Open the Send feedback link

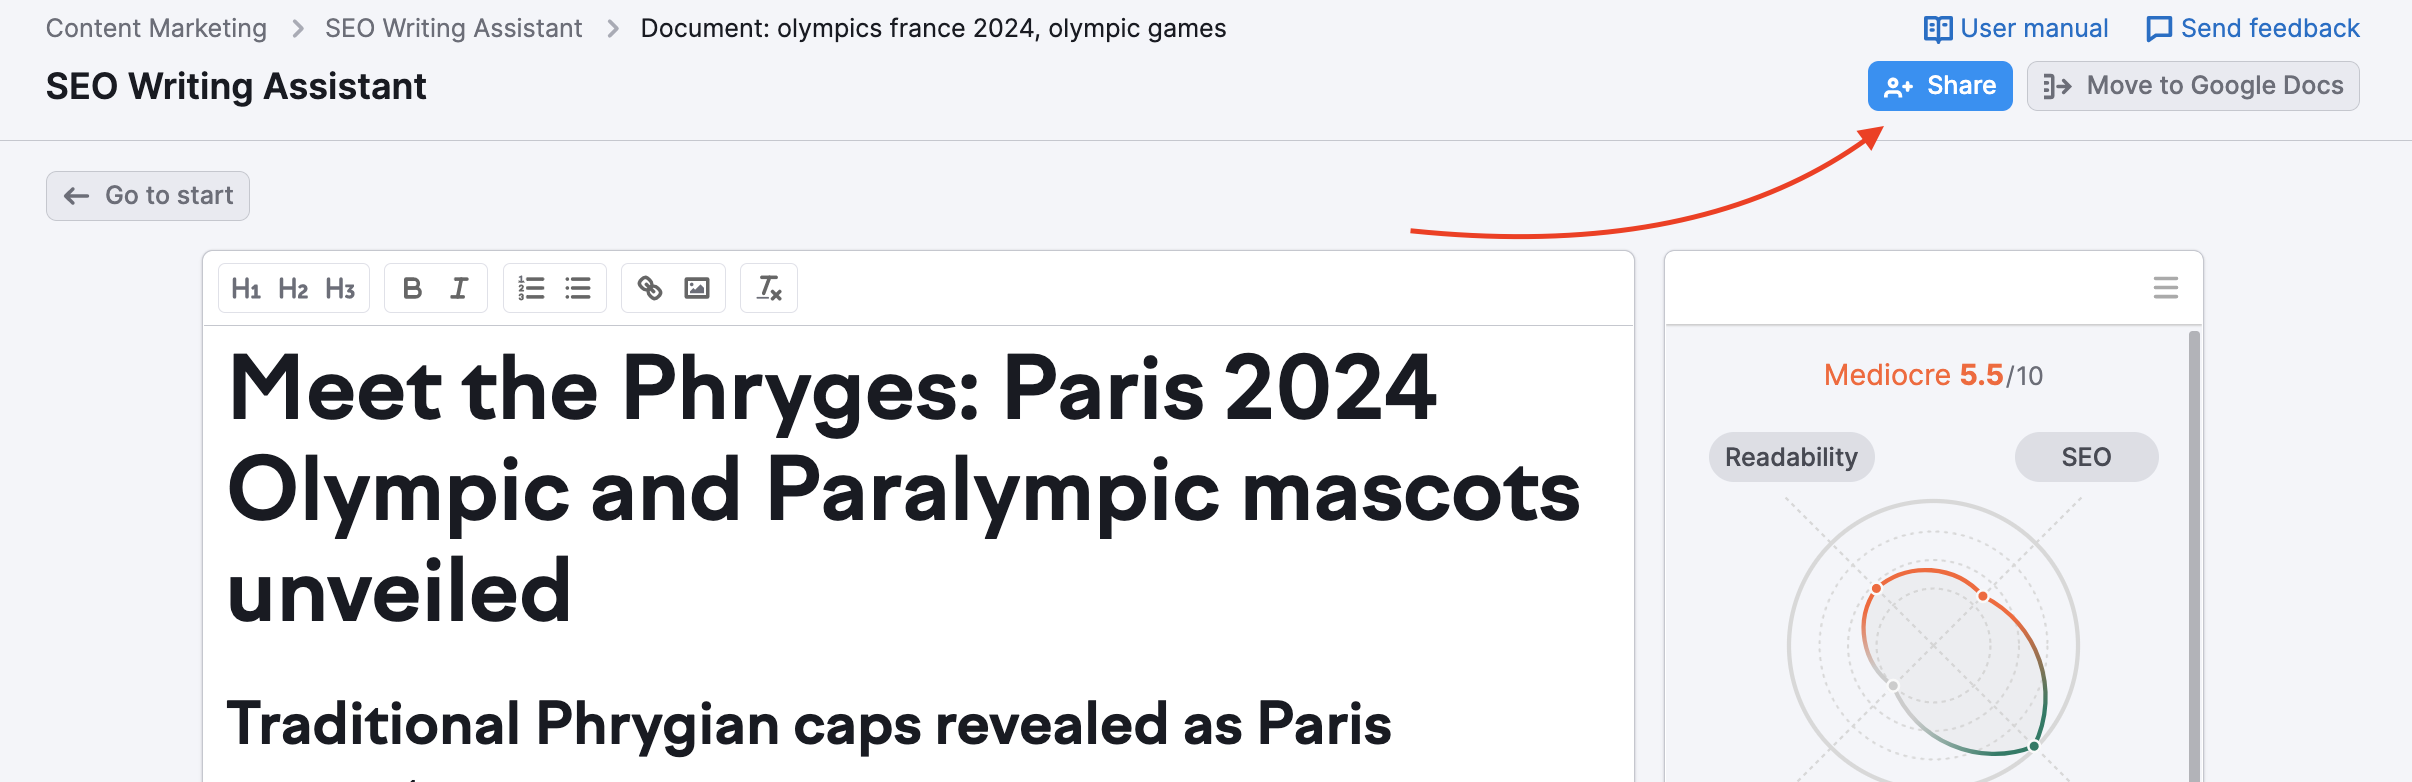(x=2253, y=29)
